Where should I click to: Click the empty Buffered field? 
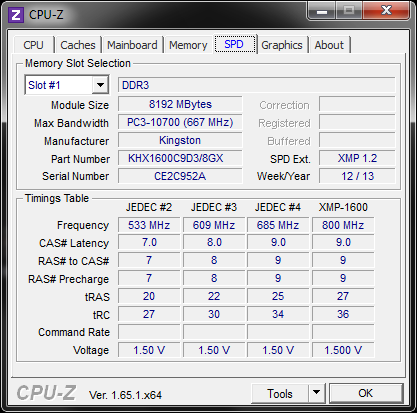357,140
